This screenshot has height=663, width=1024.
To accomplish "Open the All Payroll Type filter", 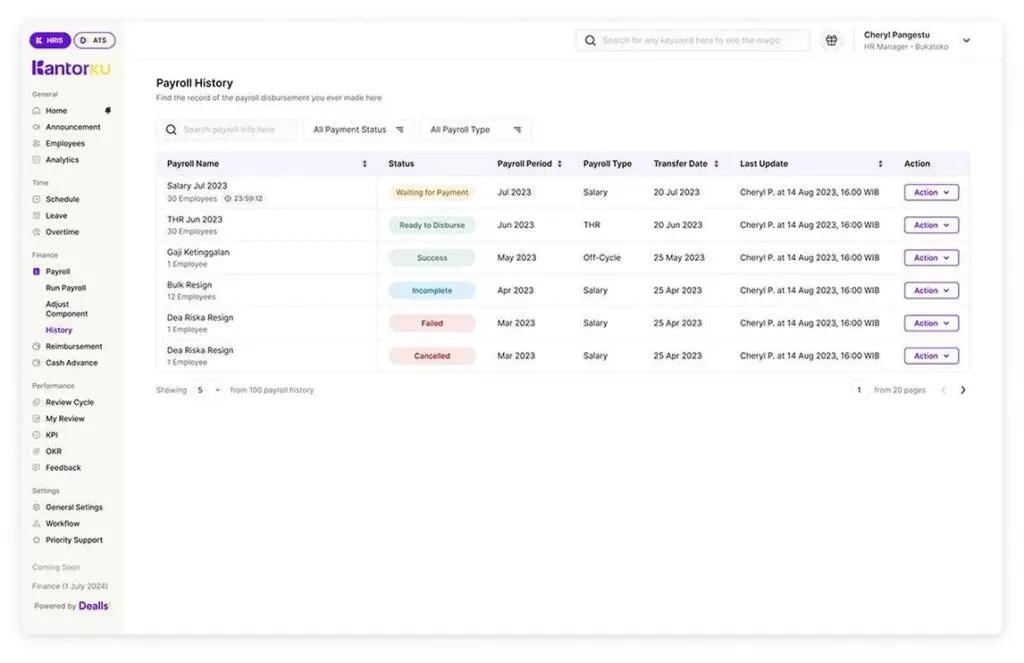I will coord(476,129).
